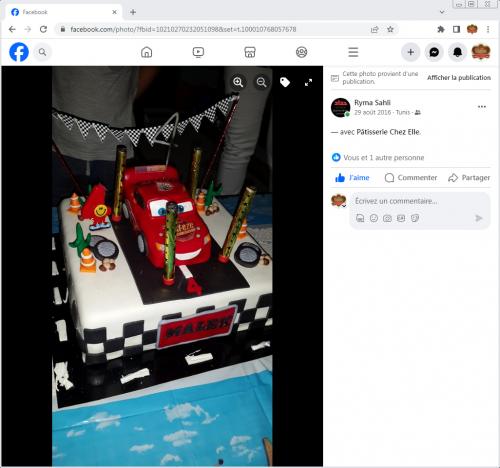
Task: Click Afficher la publication link
Action: tap(459, 78)
